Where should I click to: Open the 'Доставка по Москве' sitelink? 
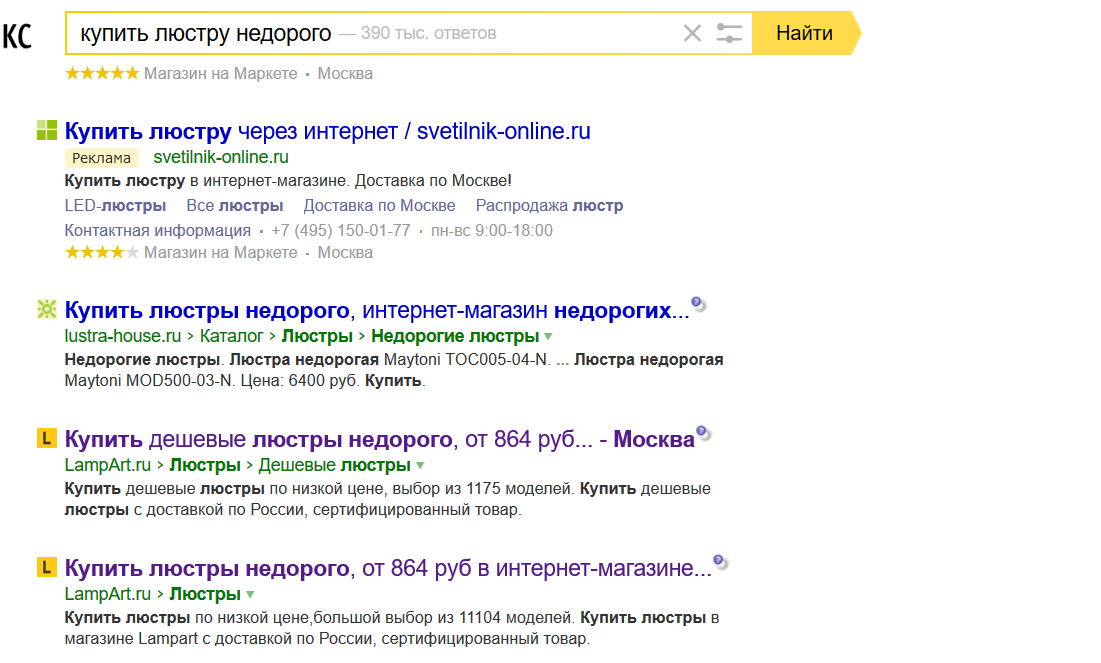(x=379, y=206)
